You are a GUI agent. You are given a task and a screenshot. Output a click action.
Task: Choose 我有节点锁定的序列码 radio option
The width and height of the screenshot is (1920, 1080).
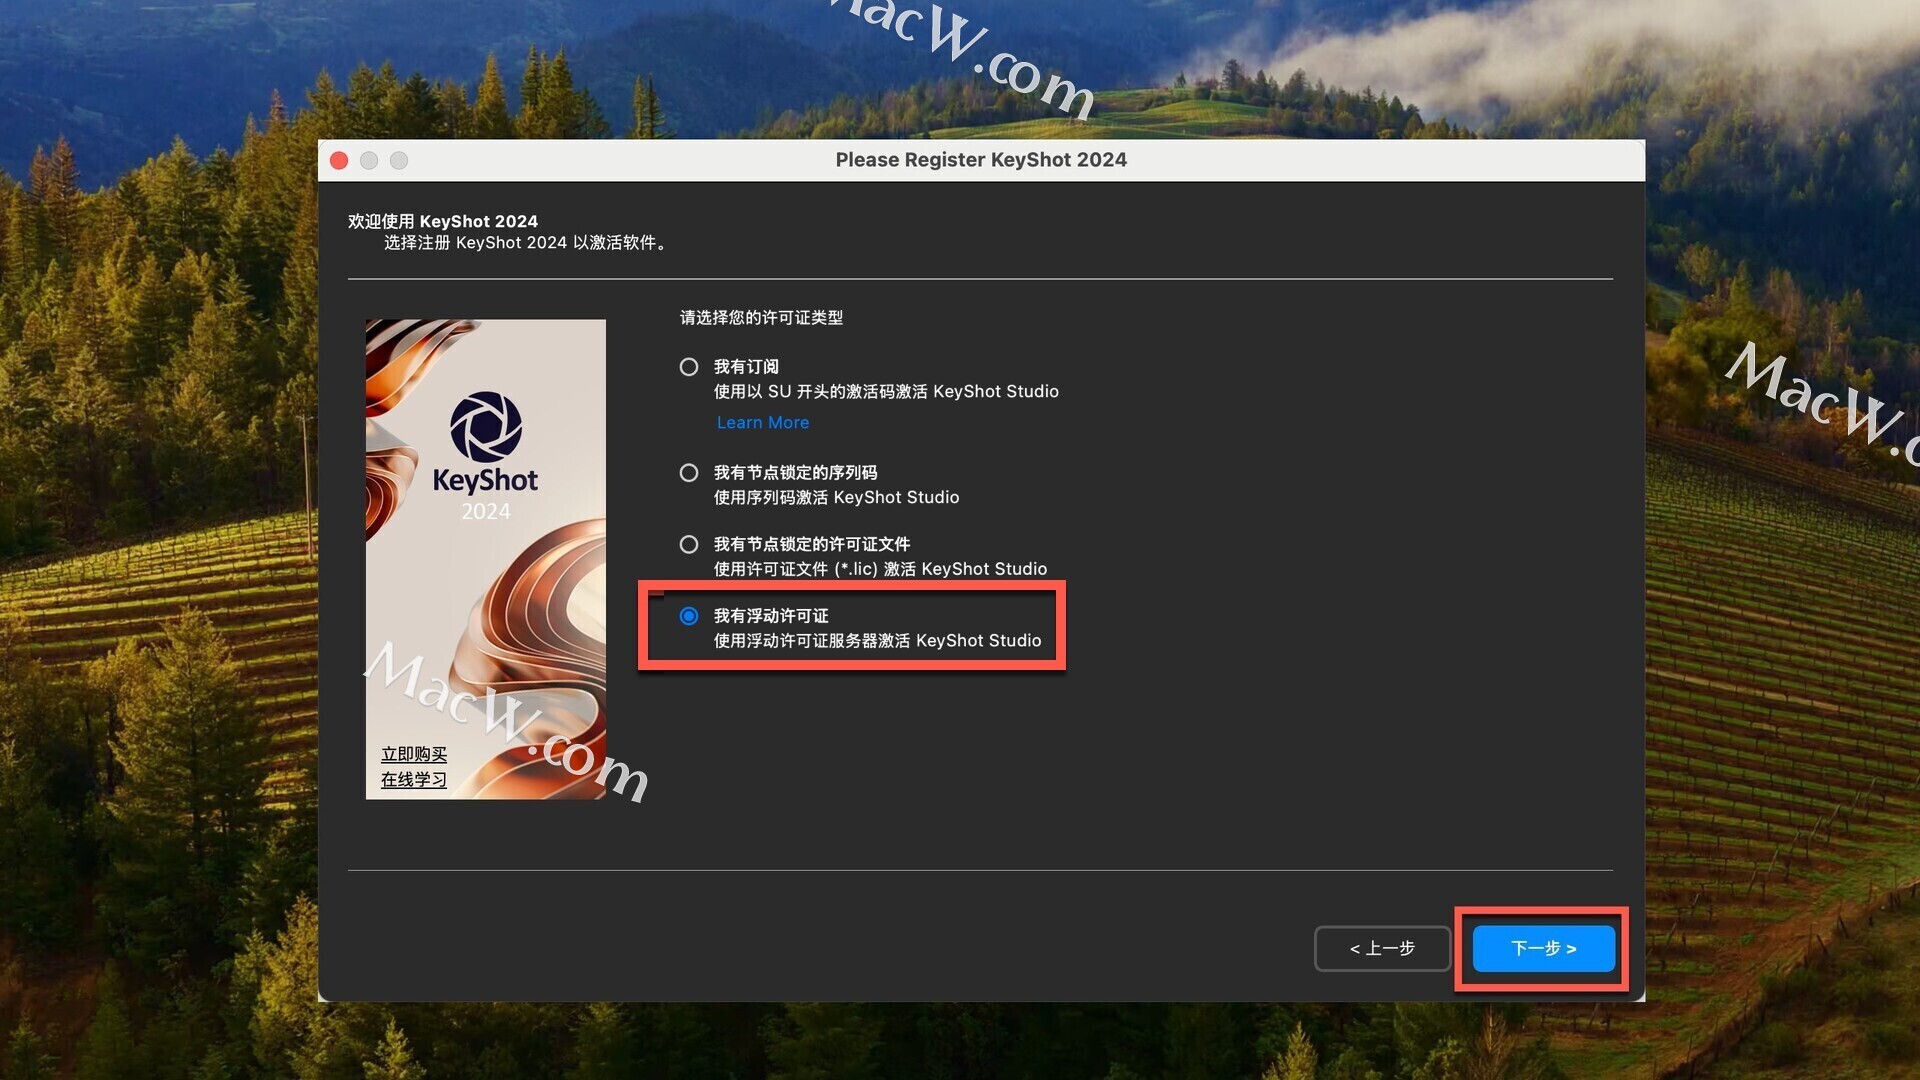[x=689, y=473]
